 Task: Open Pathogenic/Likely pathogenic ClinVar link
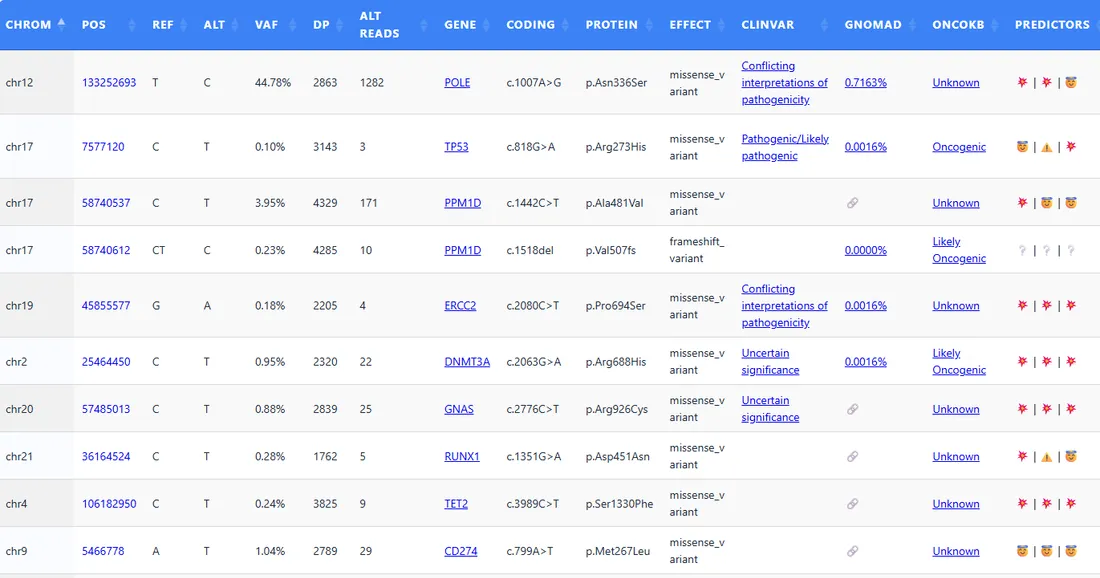[x=785, y=147]
